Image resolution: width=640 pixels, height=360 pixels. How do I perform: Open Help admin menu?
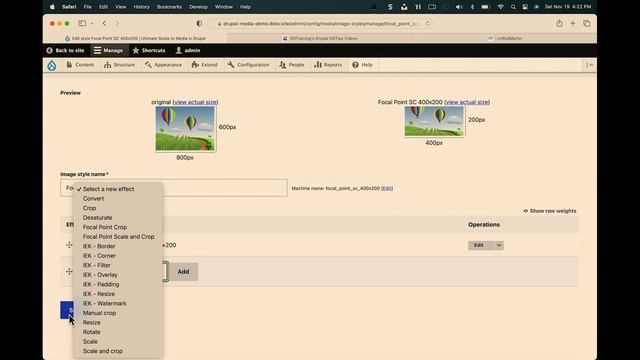(x=362, y=65)
